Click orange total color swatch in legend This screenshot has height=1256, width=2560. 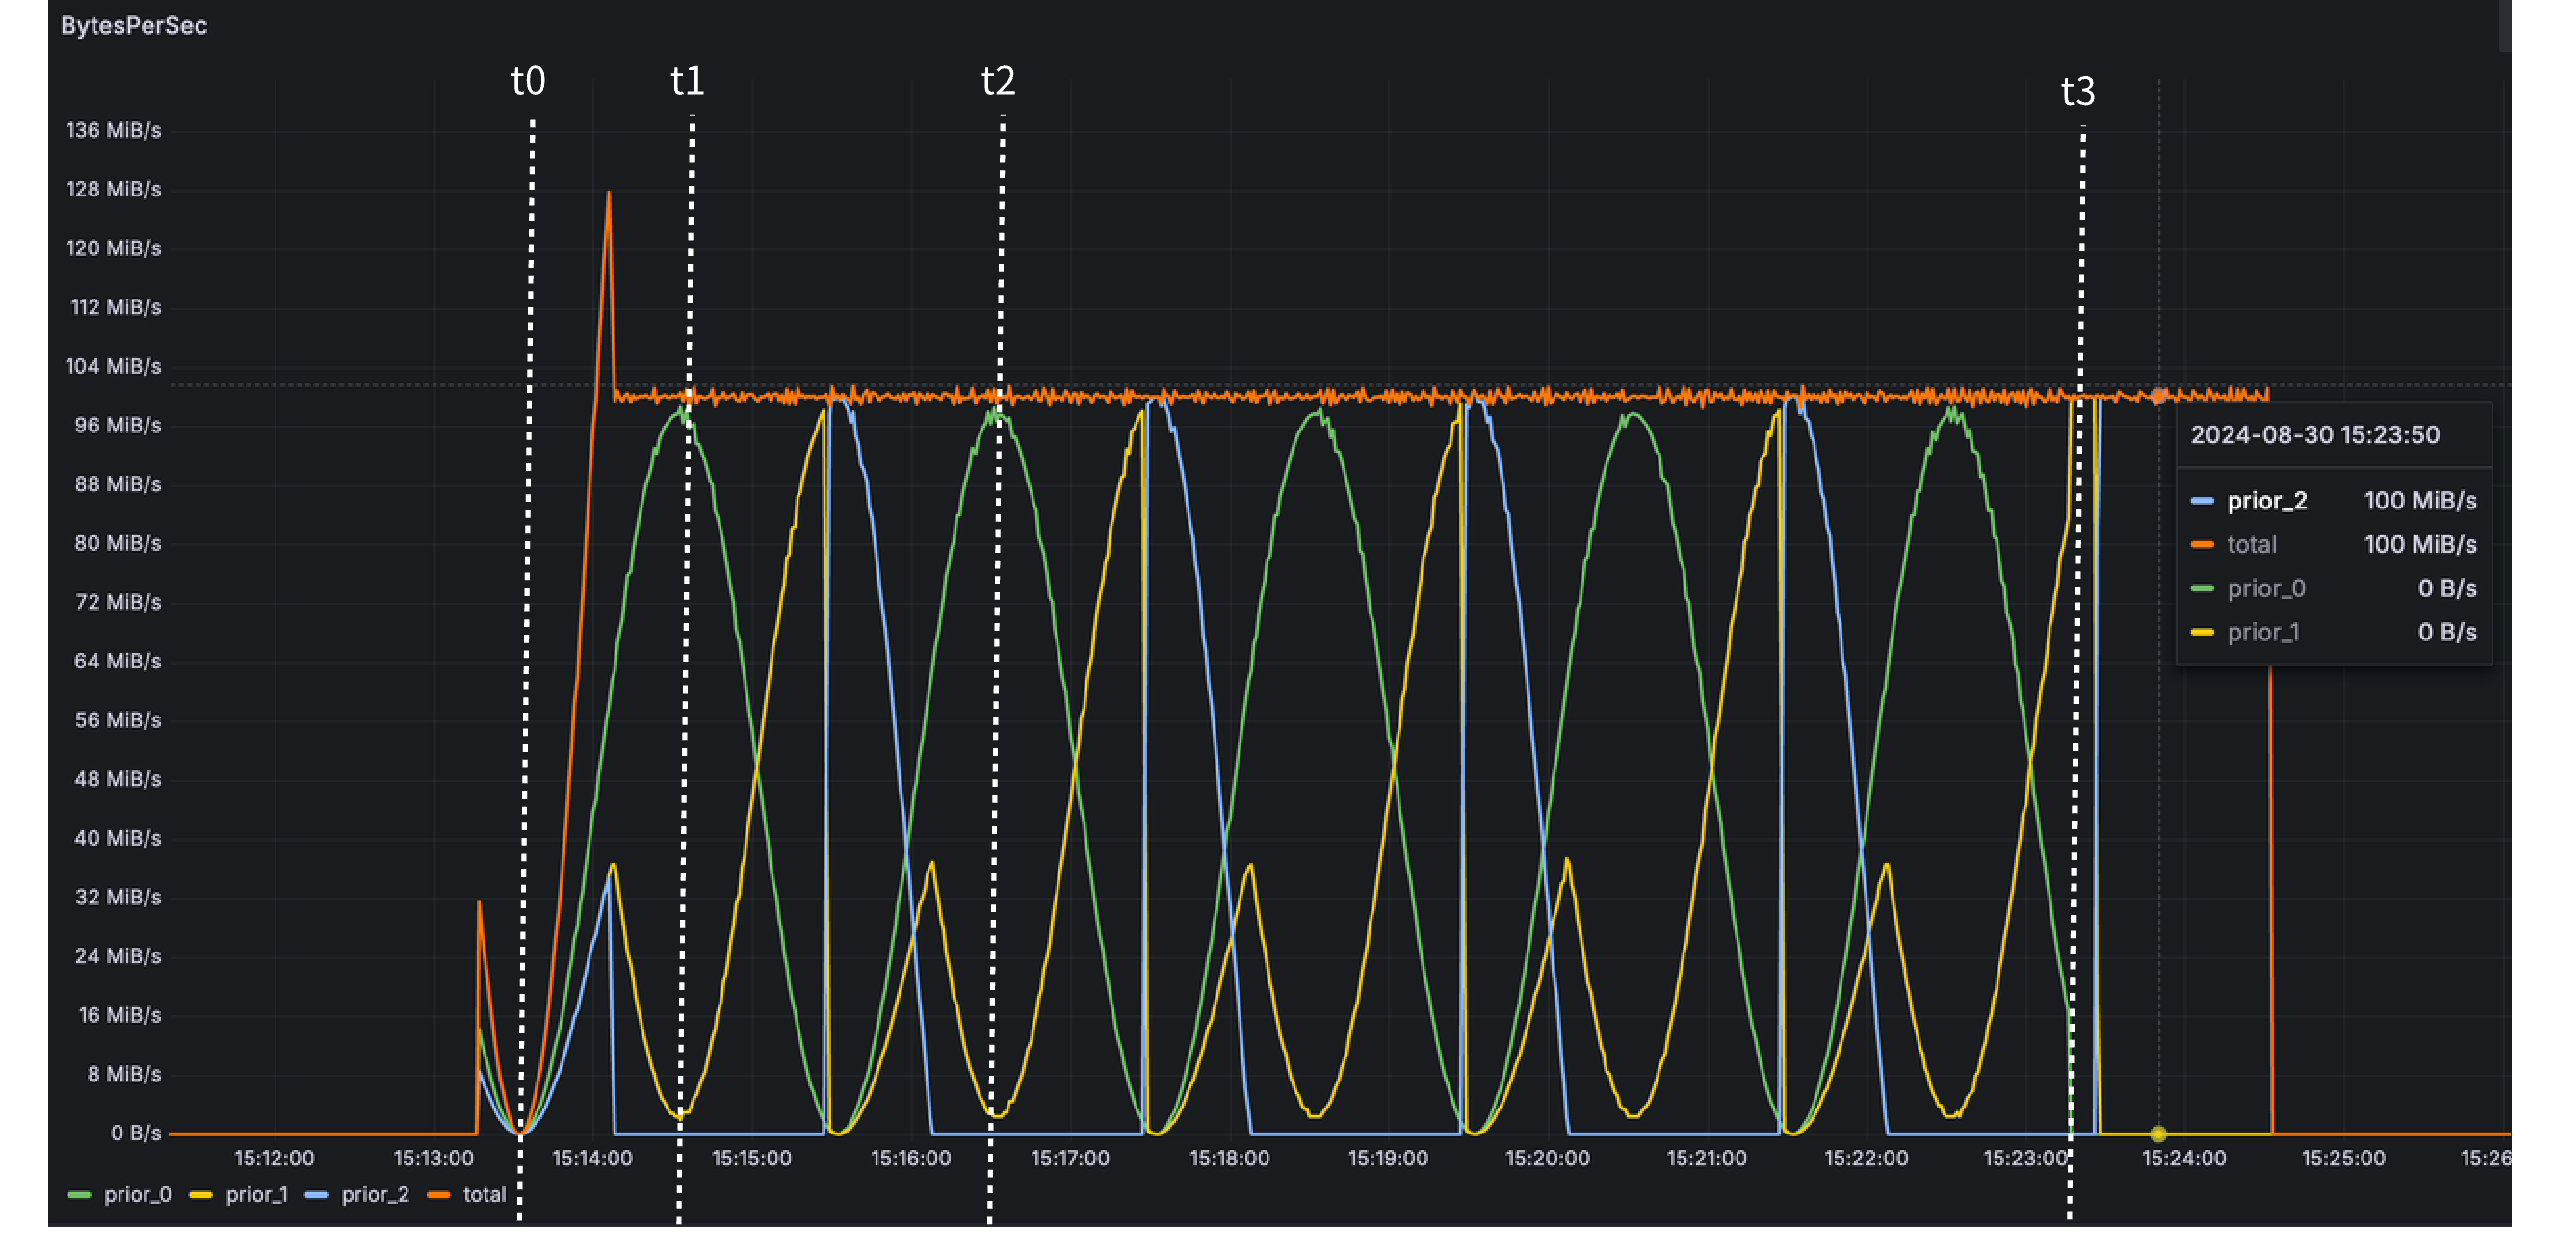439,1195
